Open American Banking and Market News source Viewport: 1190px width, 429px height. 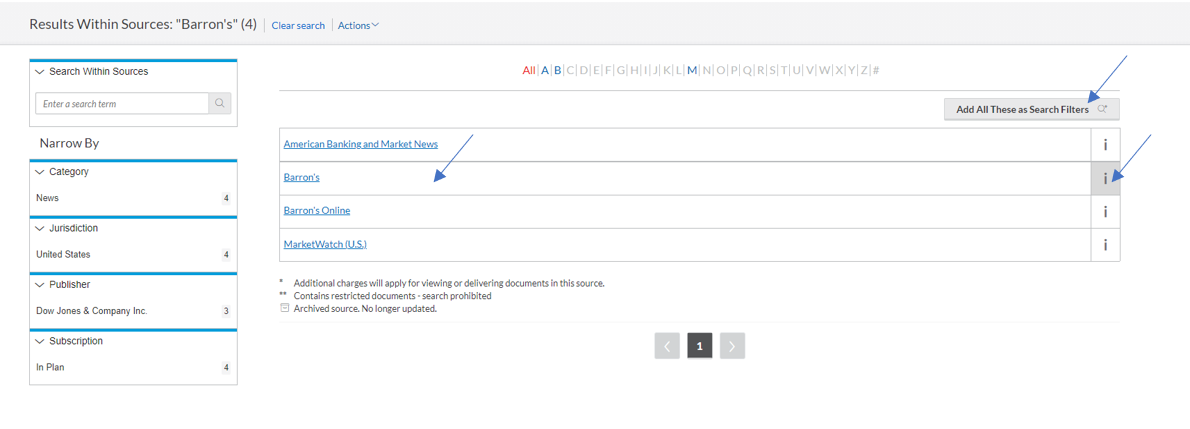[x=360, y=144]
